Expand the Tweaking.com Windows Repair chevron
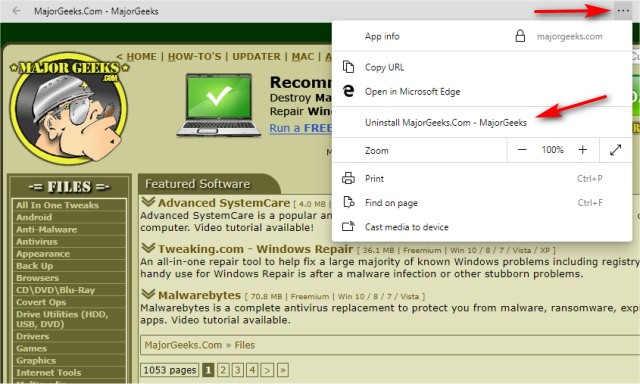The height and width of the screenshot is (384, 640). coord(148,248)
